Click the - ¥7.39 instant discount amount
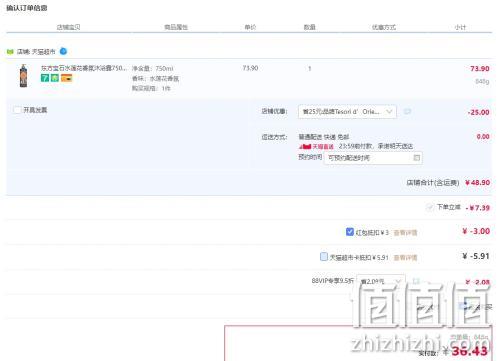Image resolution: width=500 pixels, height=361 pixels. click(477, 208)
